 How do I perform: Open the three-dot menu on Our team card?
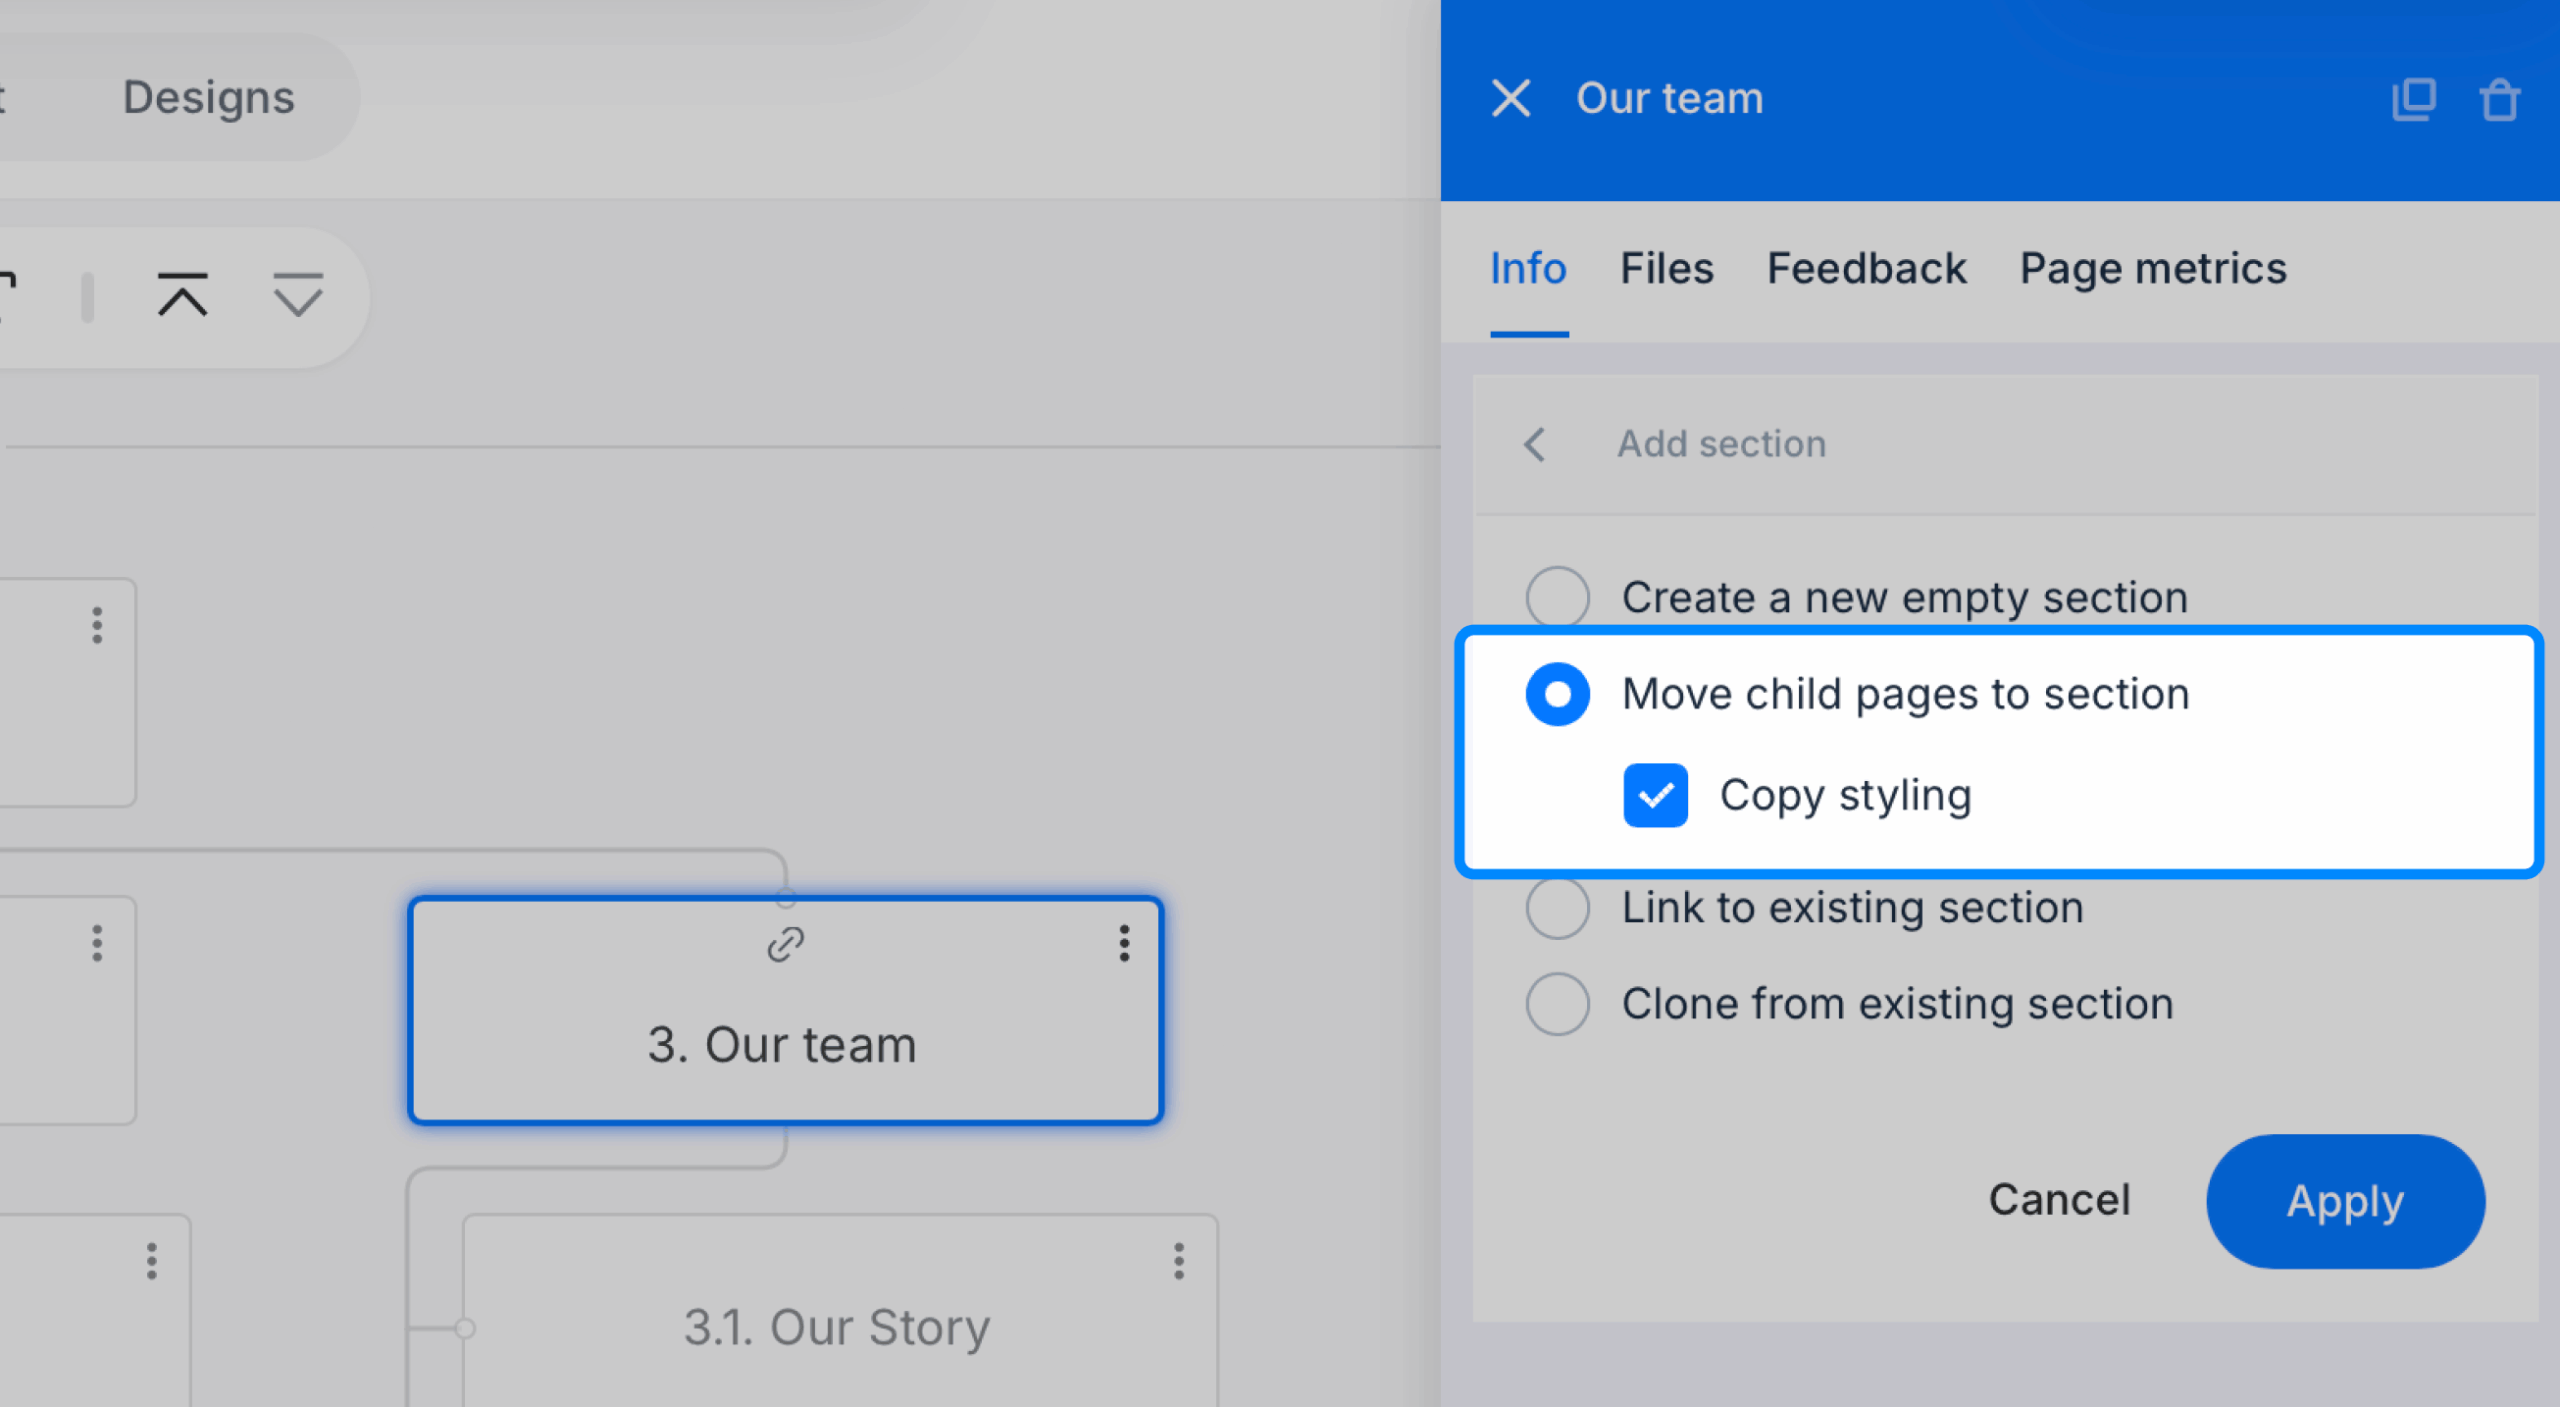[1124, 943]
